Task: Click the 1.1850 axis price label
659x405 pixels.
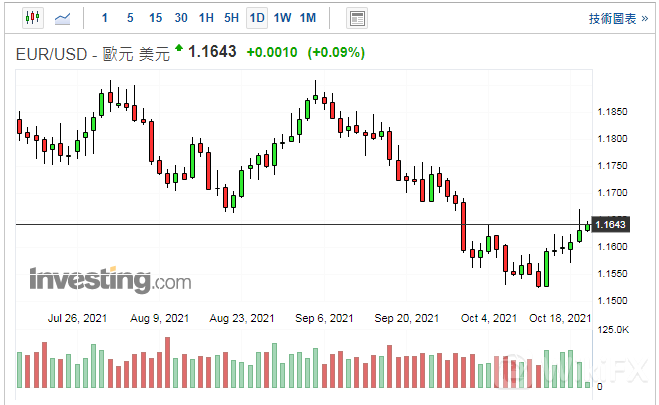Action: [x=612, y=112]
